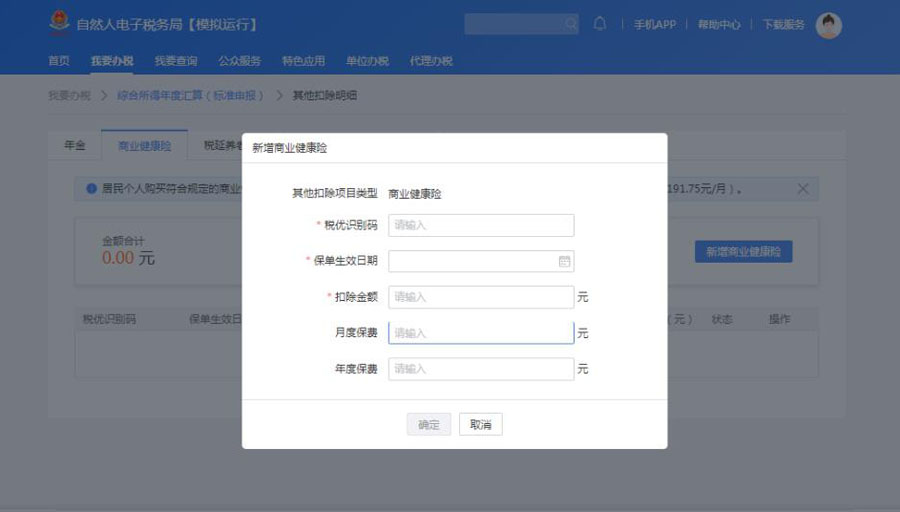Click 取消 to close the dialog
The height and width of the screenshot is (512, 900).
(481, 425)
